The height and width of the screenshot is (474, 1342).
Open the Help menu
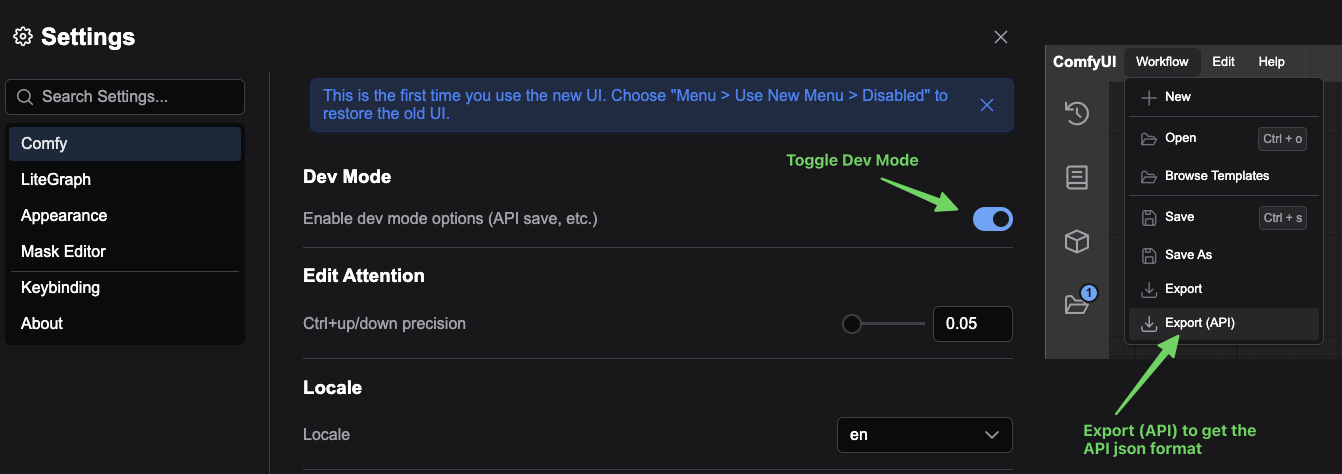(1271, 62)
